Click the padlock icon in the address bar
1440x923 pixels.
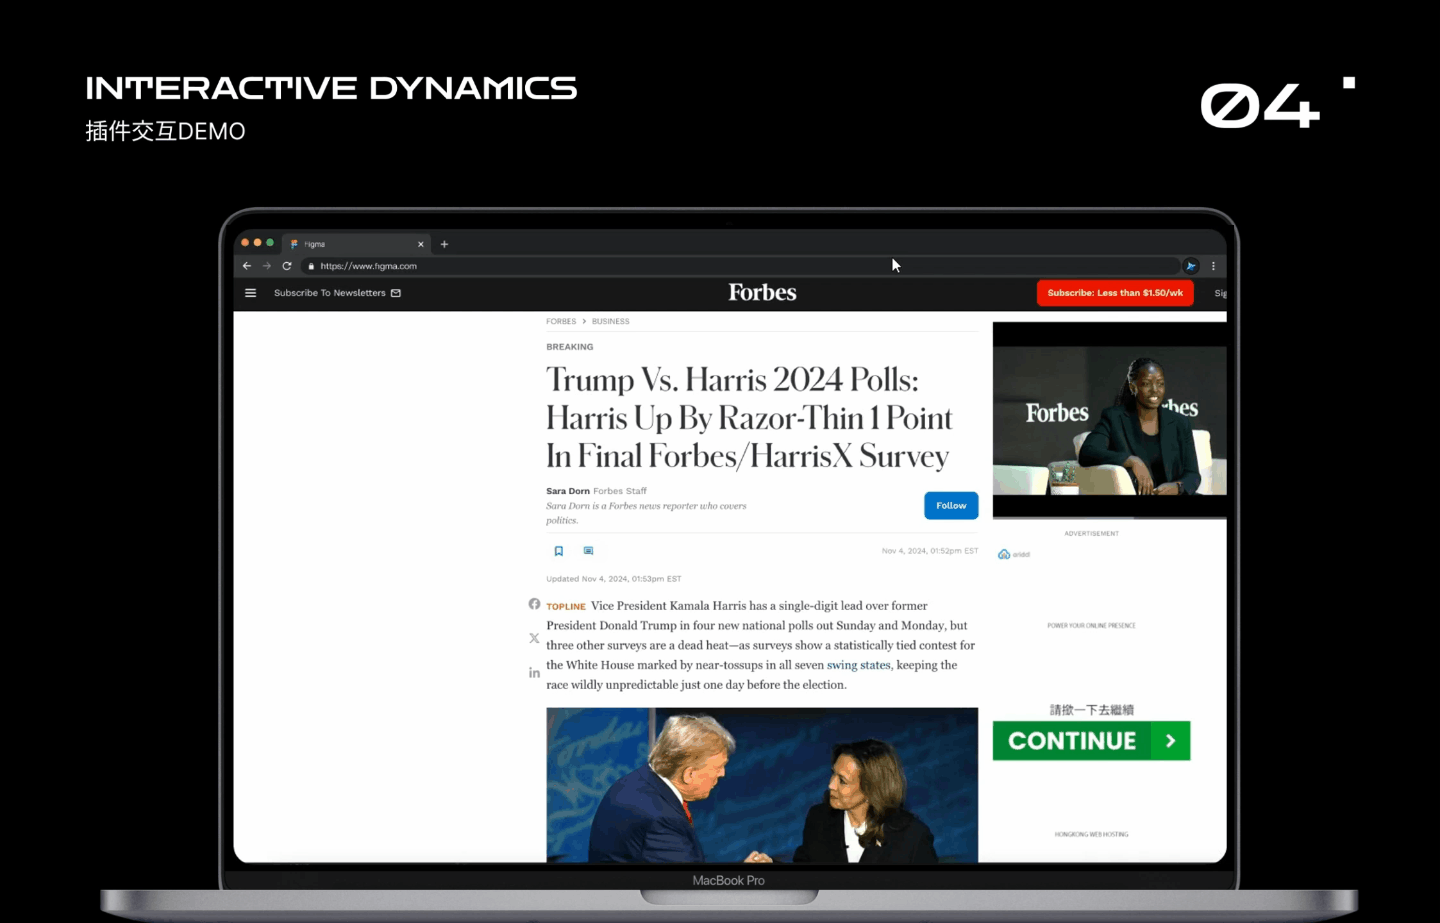point(311,266)
